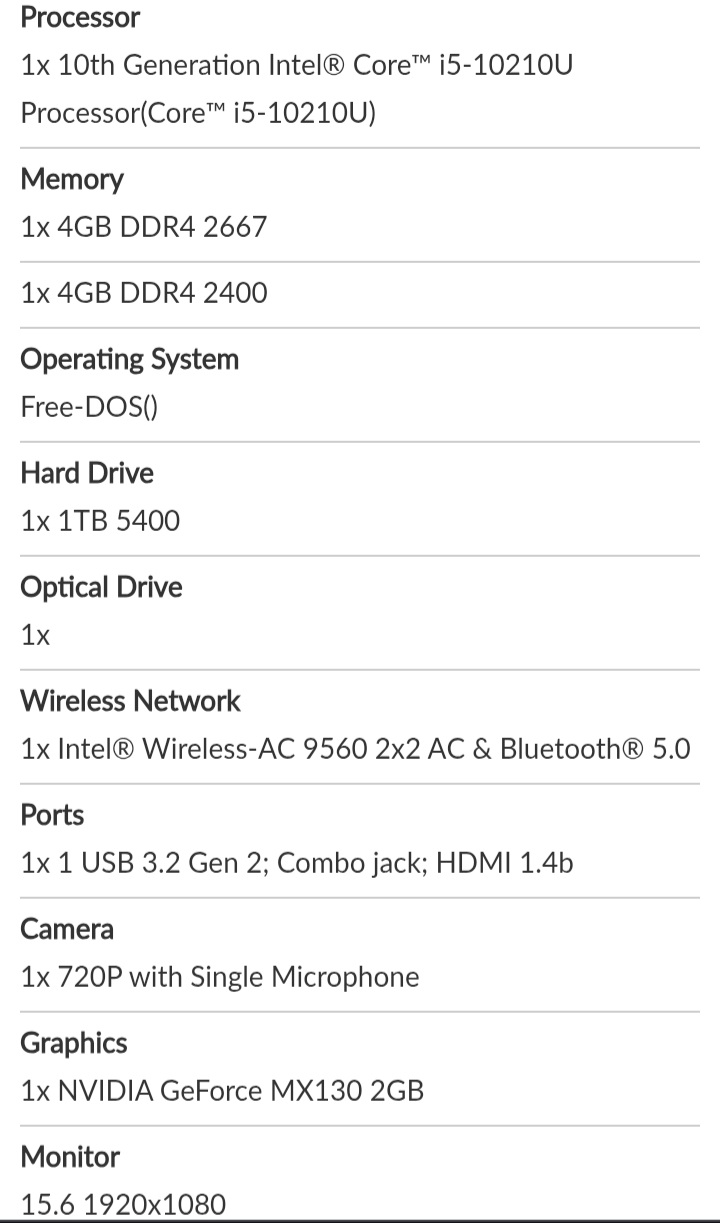Screen dimensions: 720x1223
Task: Select the Intel Wireless-AC 9560 entry
Action: 355,749
